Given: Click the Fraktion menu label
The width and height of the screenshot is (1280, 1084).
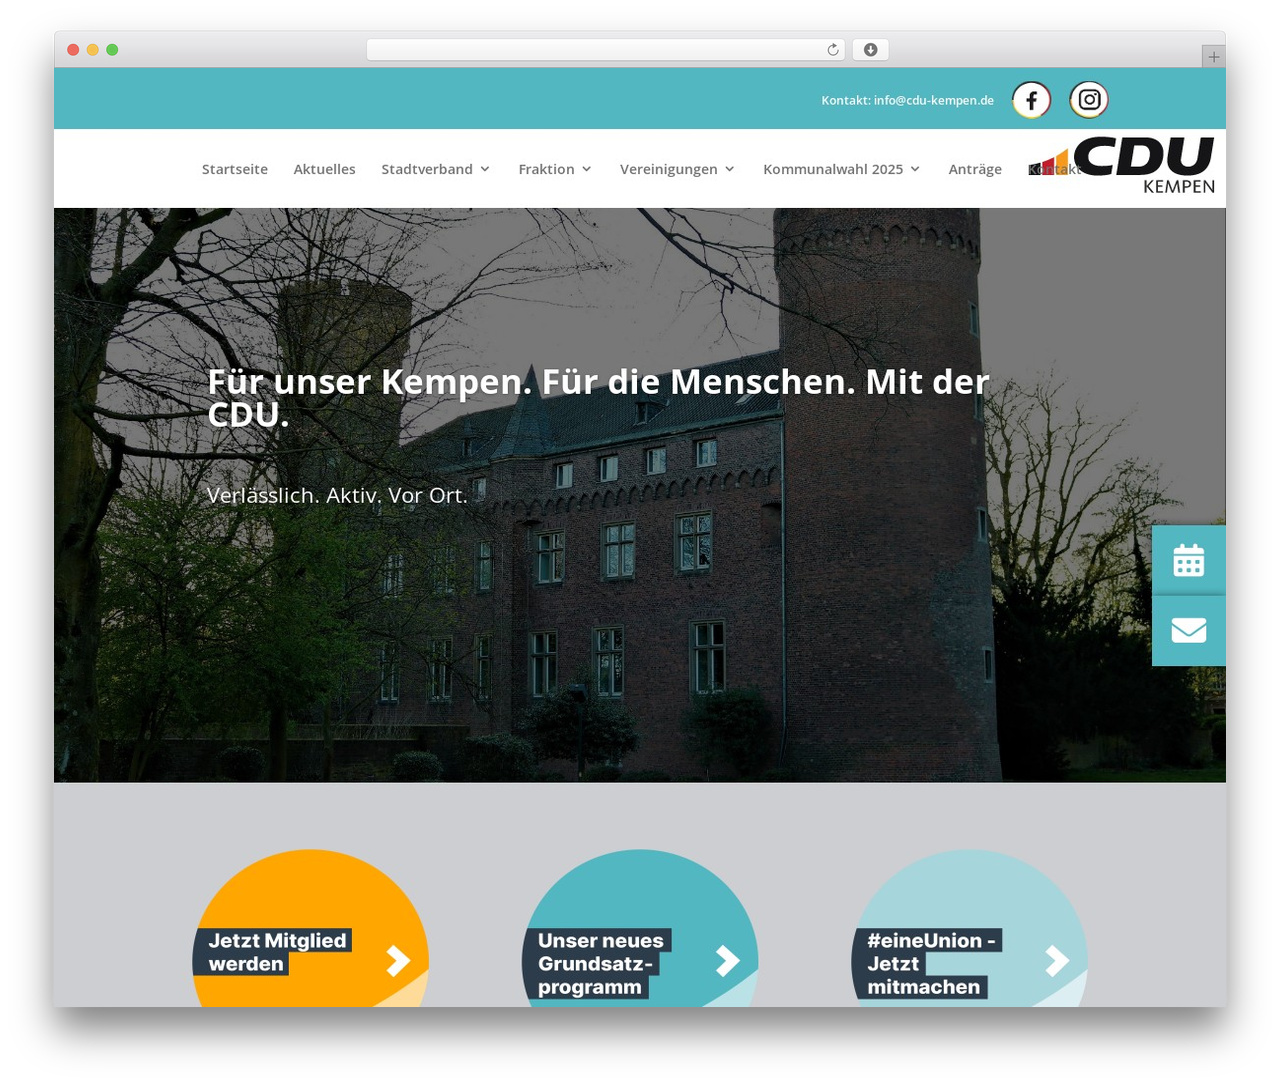Looking at the screenshot, I should click(546, 169).
